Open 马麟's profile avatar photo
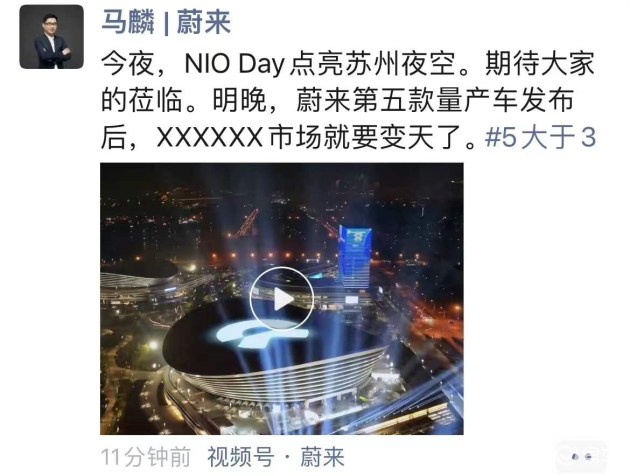 [51, 37]
